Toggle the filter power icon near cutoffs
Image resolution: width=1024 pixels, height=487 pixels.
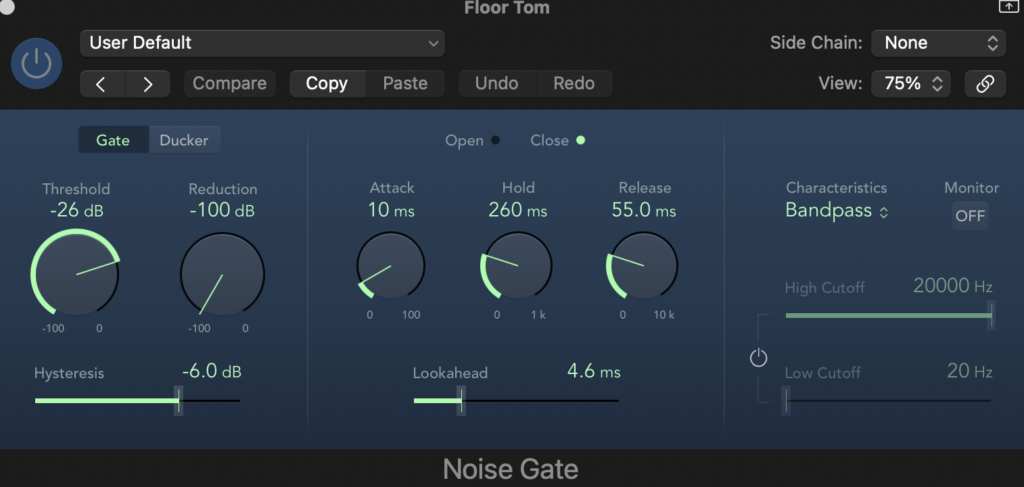(758, 358)
